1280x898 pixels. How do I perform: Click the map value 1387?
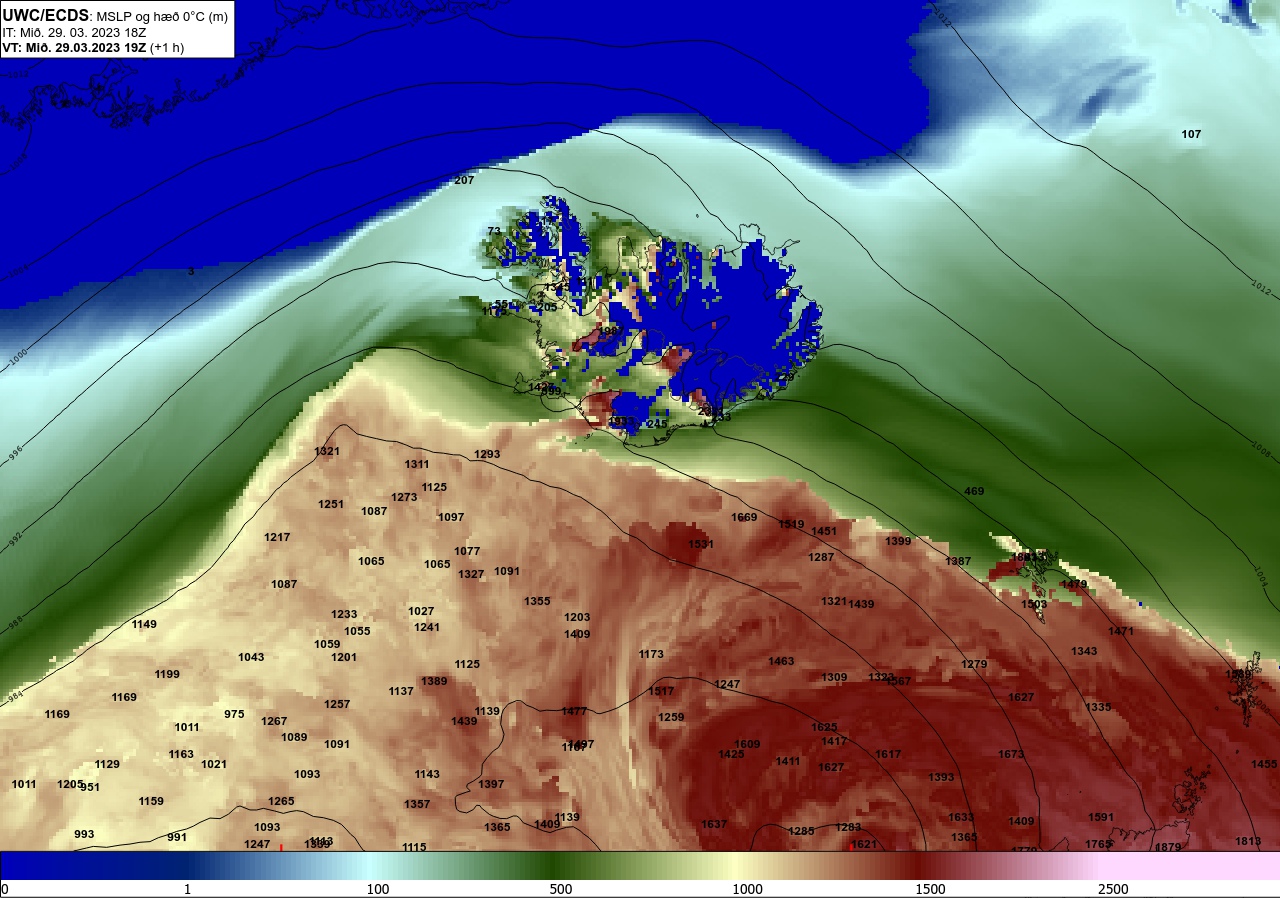(x=958, y=561)
